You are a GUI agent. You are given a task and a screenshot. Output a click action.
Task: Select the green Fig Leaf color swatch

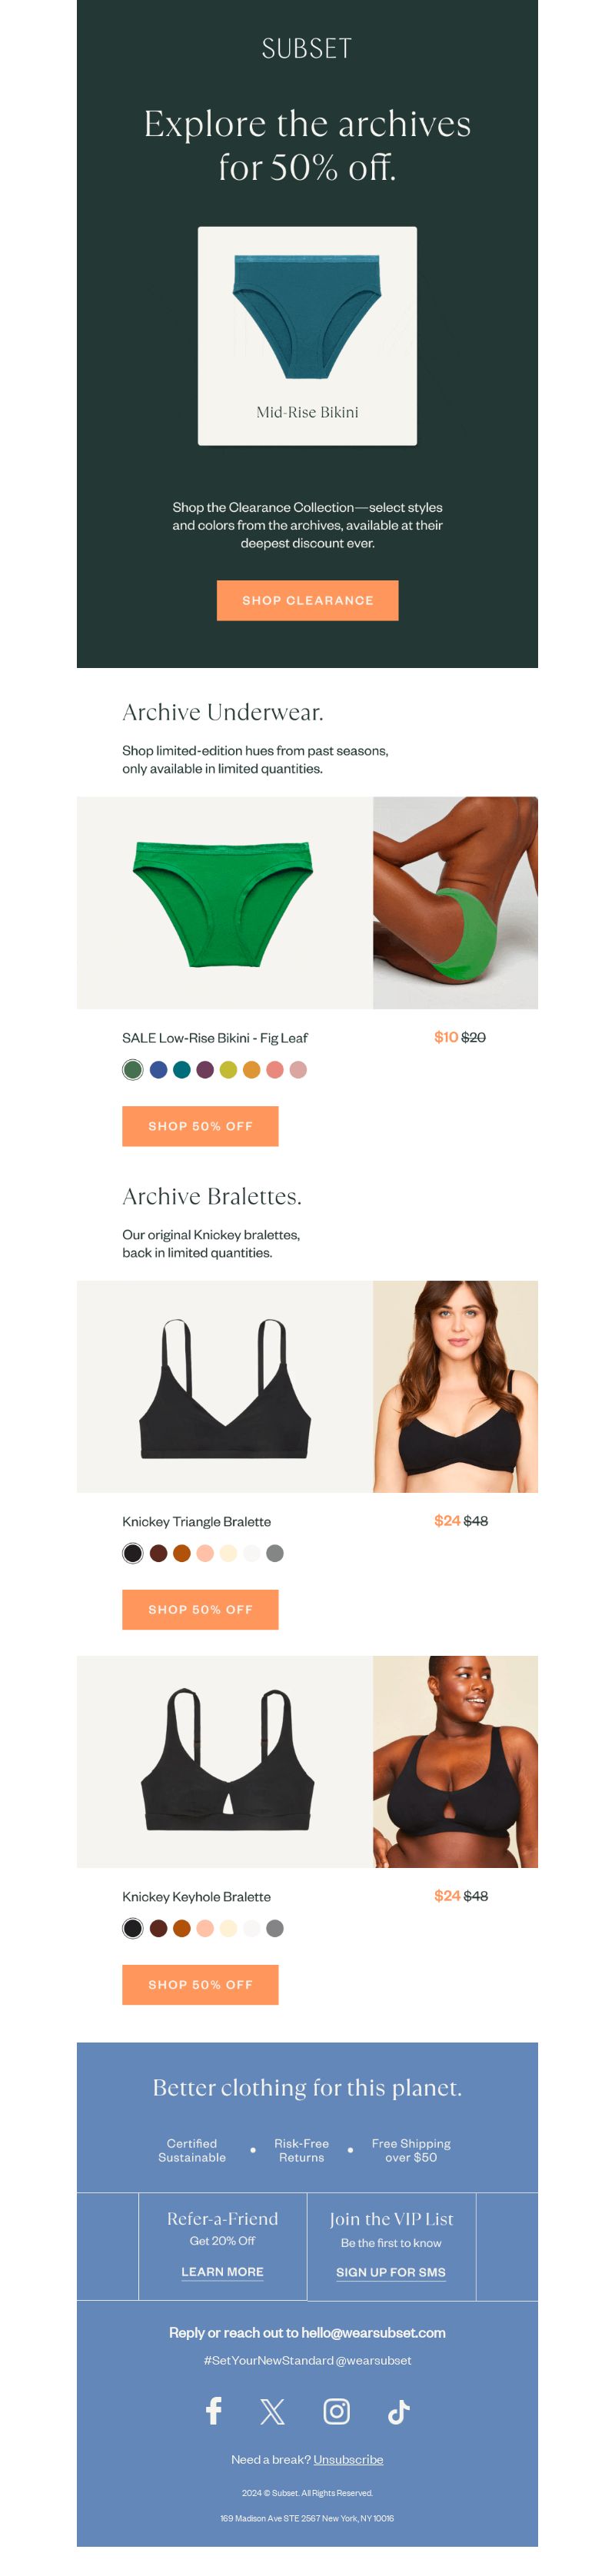[132, 1069]
